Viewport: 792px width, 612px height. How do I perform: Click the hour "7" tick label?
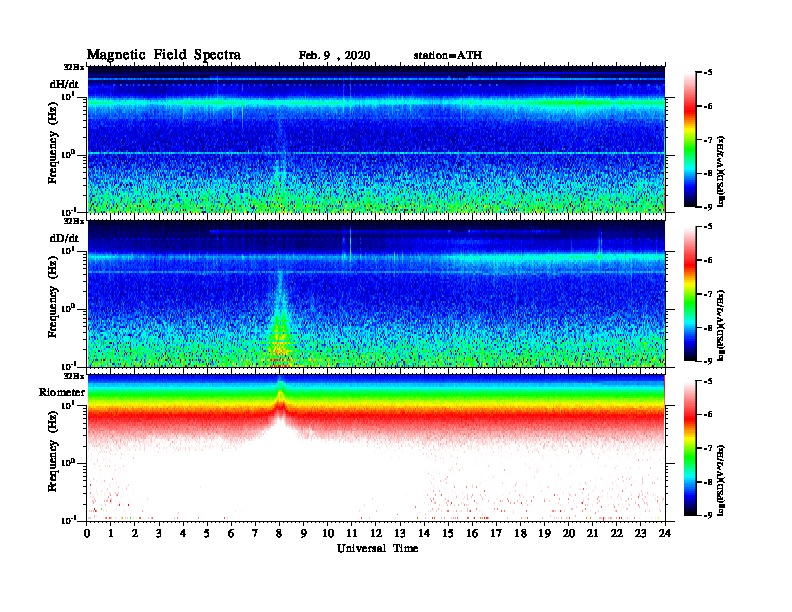tap(255, 534)
